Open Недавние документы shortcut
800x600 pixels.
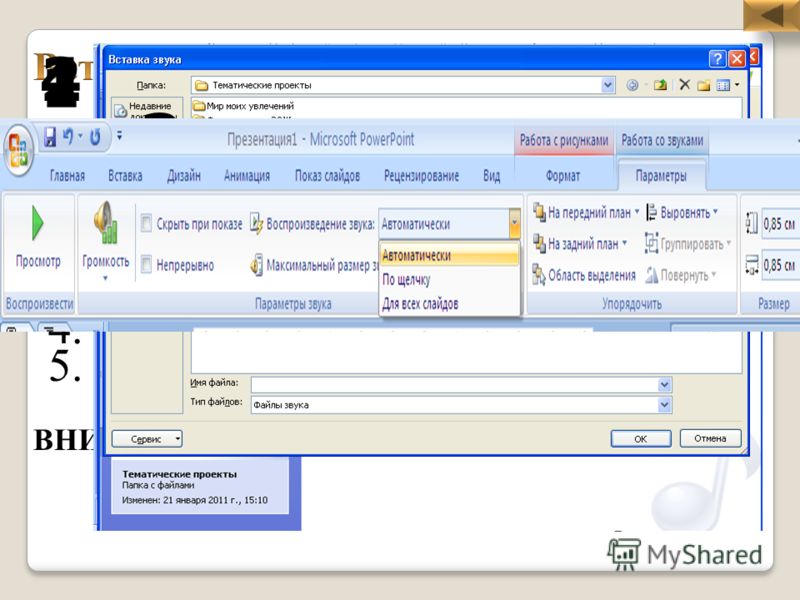click(x=146, y=109)
